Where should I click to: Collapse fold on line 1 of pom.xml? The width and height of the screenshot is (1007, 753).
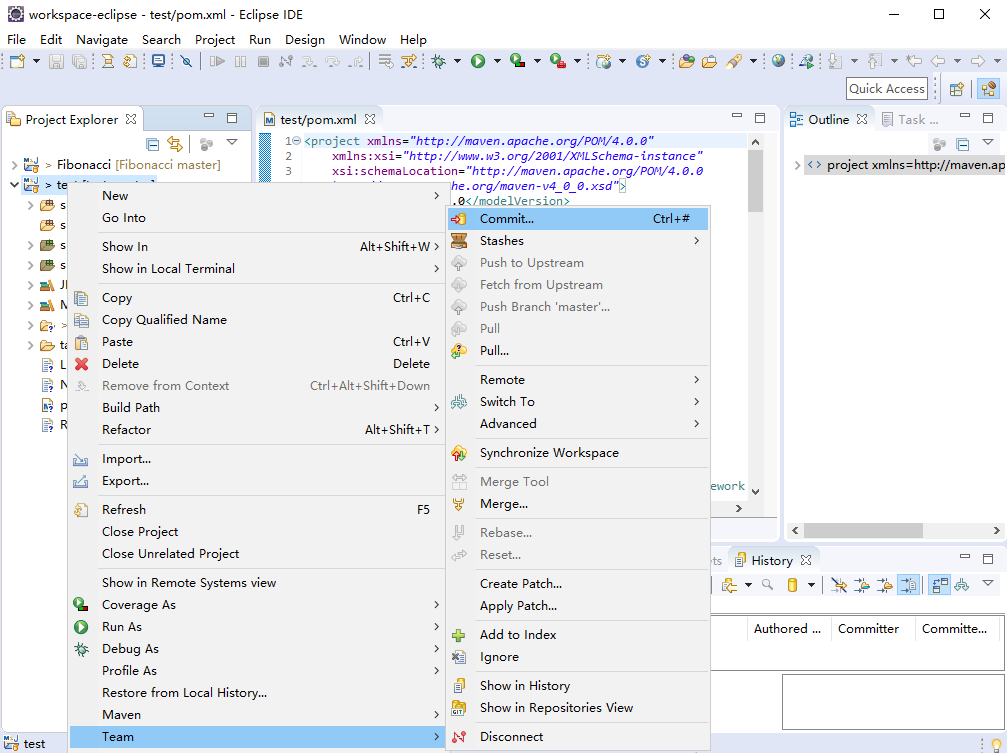tap(297, 141)
